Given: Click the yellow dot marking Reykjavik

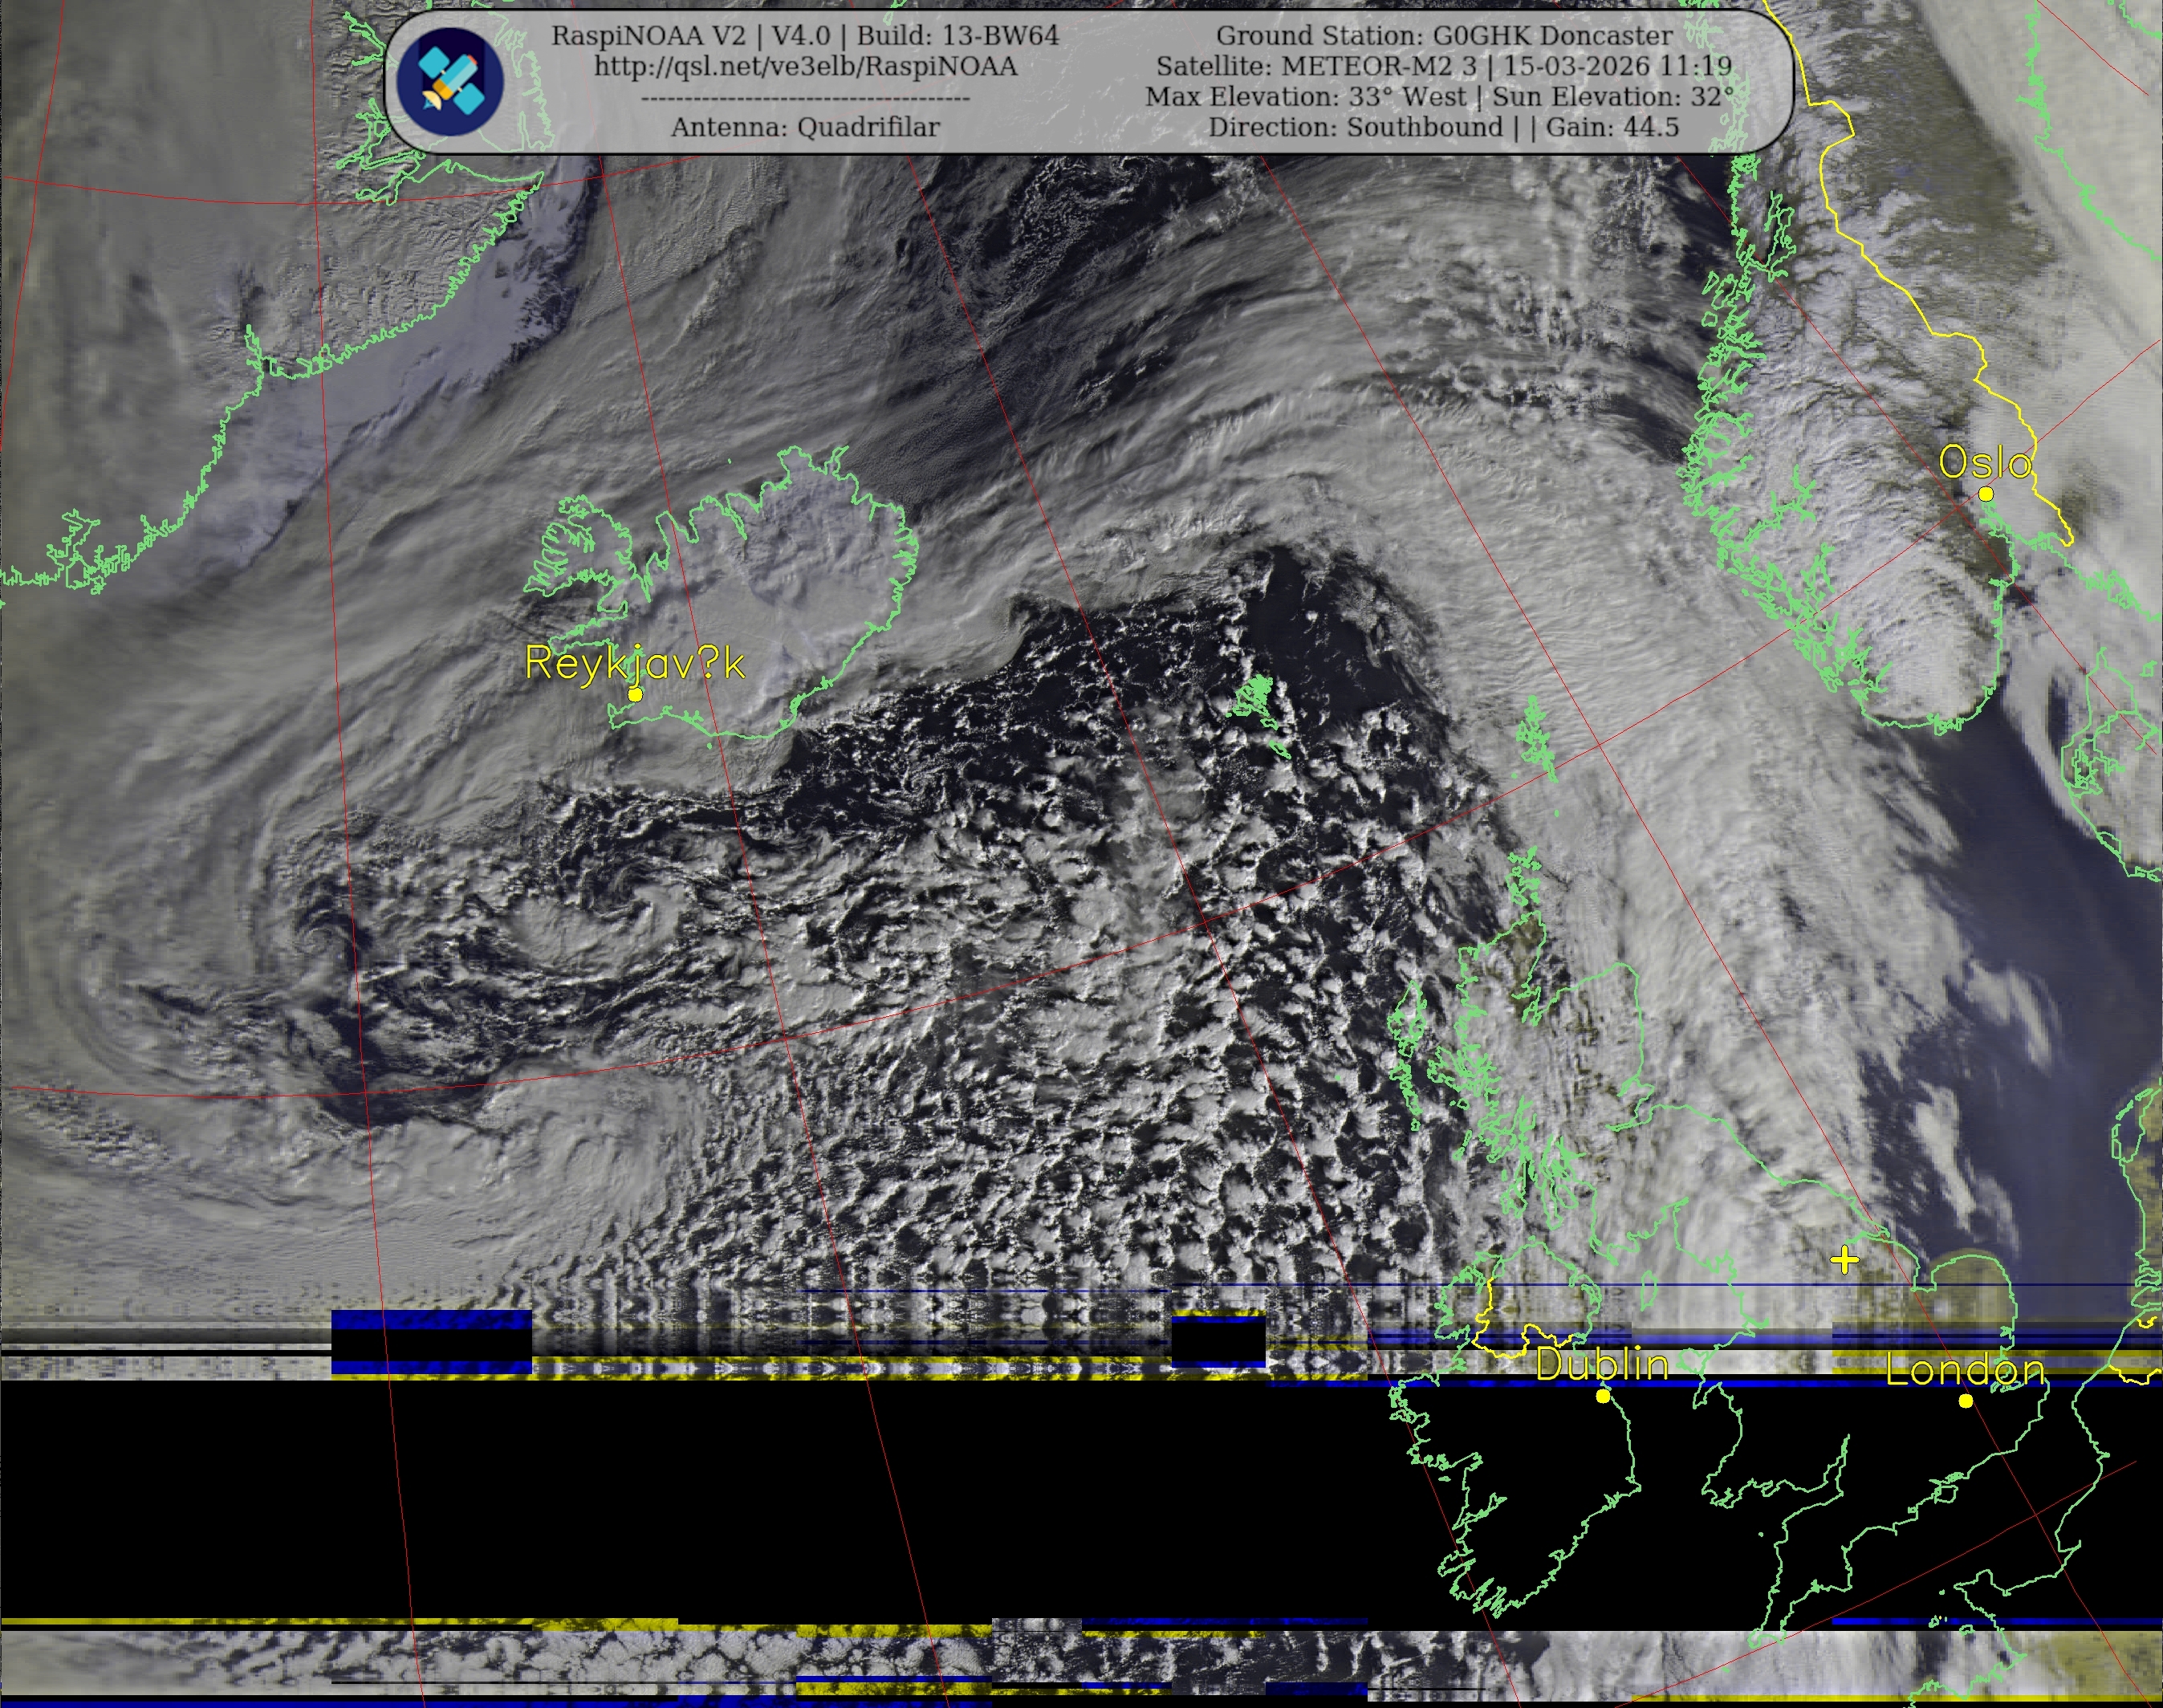Looking at the screenshot, I should click(x=635, y=694).
